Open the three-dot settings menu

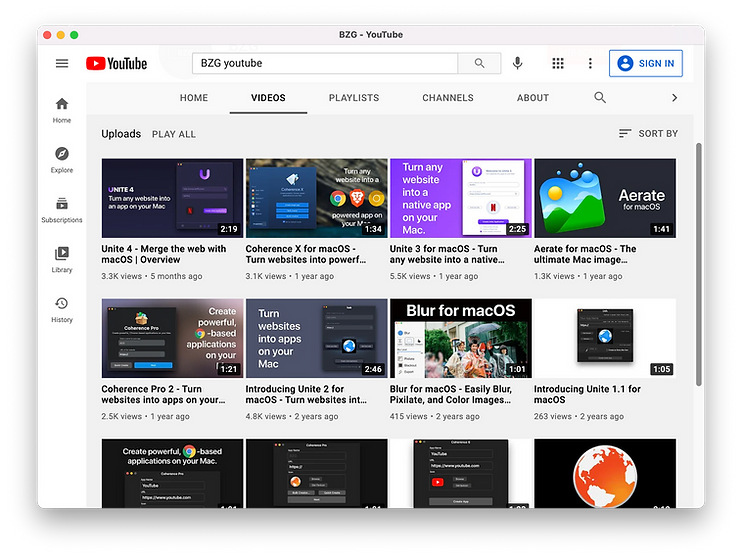(590, 63)
